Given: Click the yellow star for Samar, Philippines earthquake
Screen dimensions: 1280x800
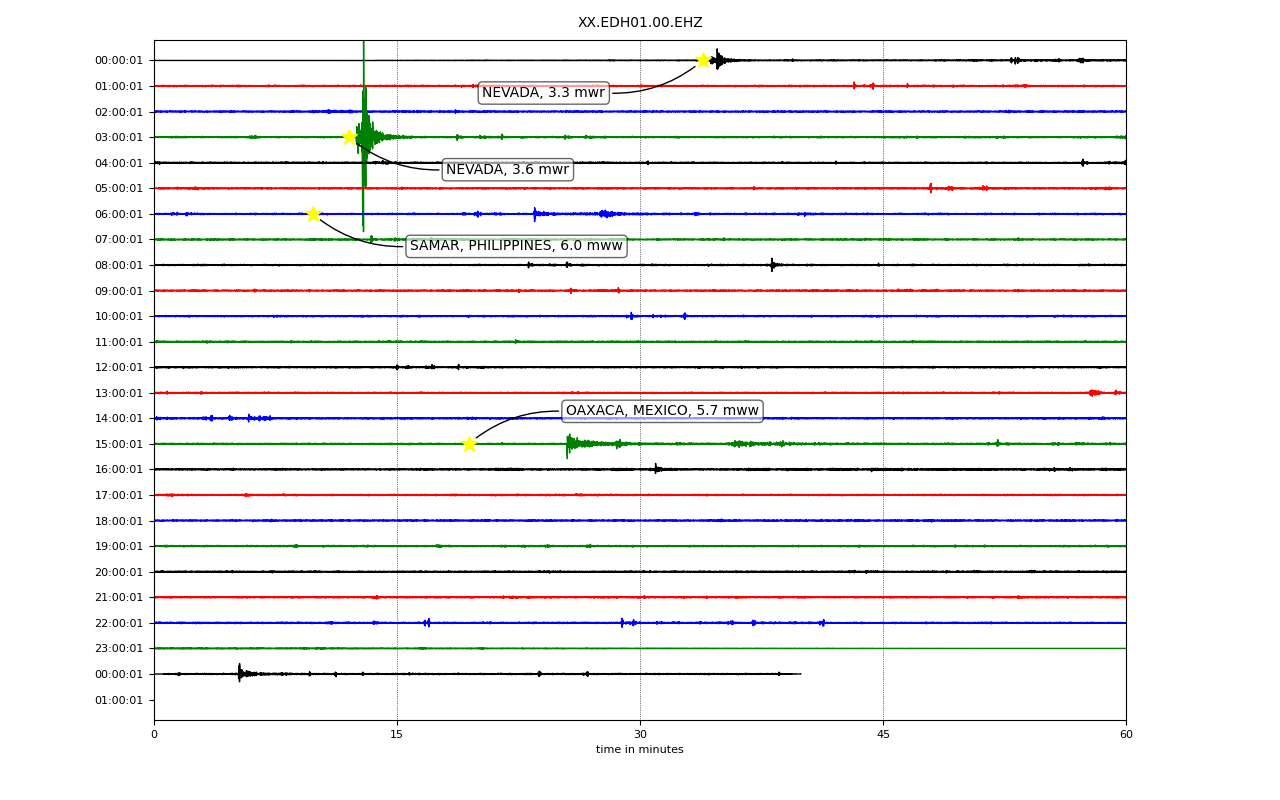Looking at the screenshot, I should (x=313, y=214).
